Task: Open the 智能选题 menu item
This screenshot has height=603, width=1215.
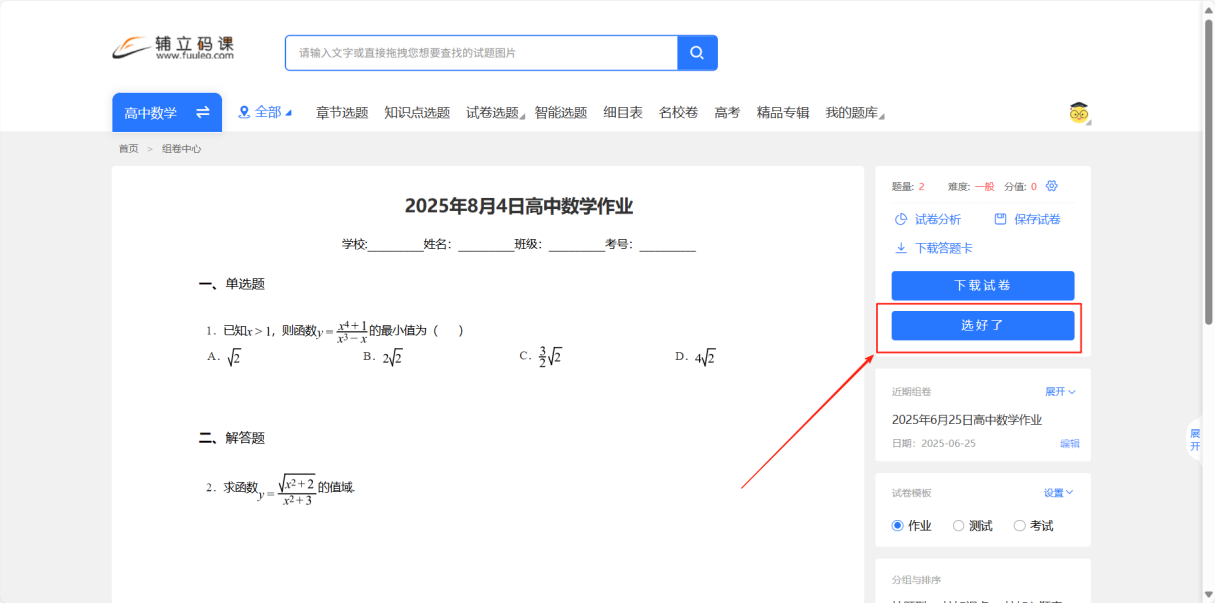Action: pos(561,113)
